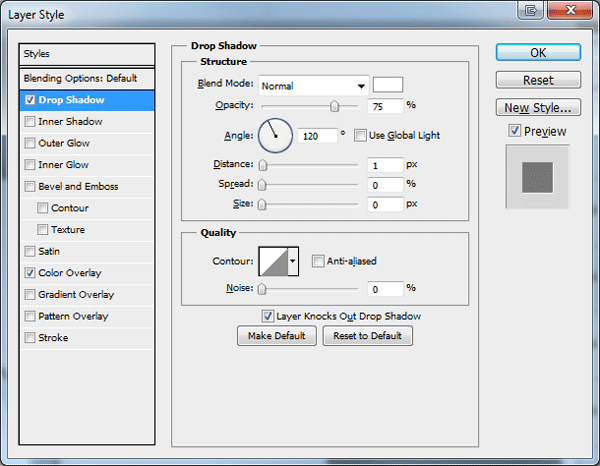This screenshot has width=600, height=466.
Task: Enable the Satin checkbox
Action: 30,251
